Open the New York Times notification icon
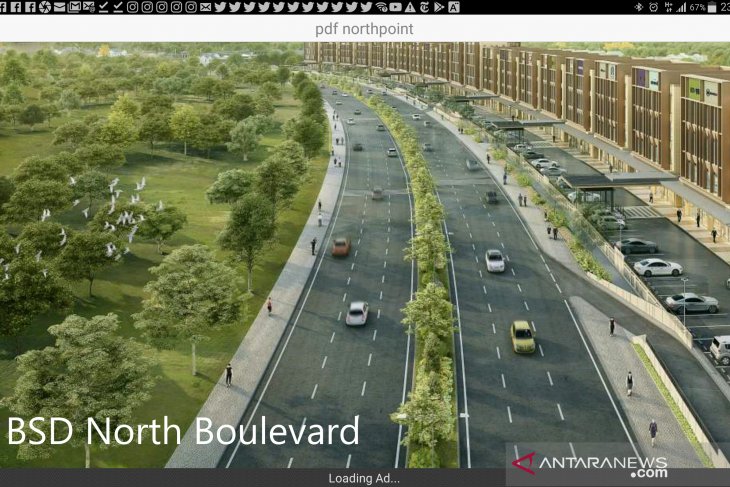Image resolution: width=730 pixels, height=487 pixels. [425, 7]
